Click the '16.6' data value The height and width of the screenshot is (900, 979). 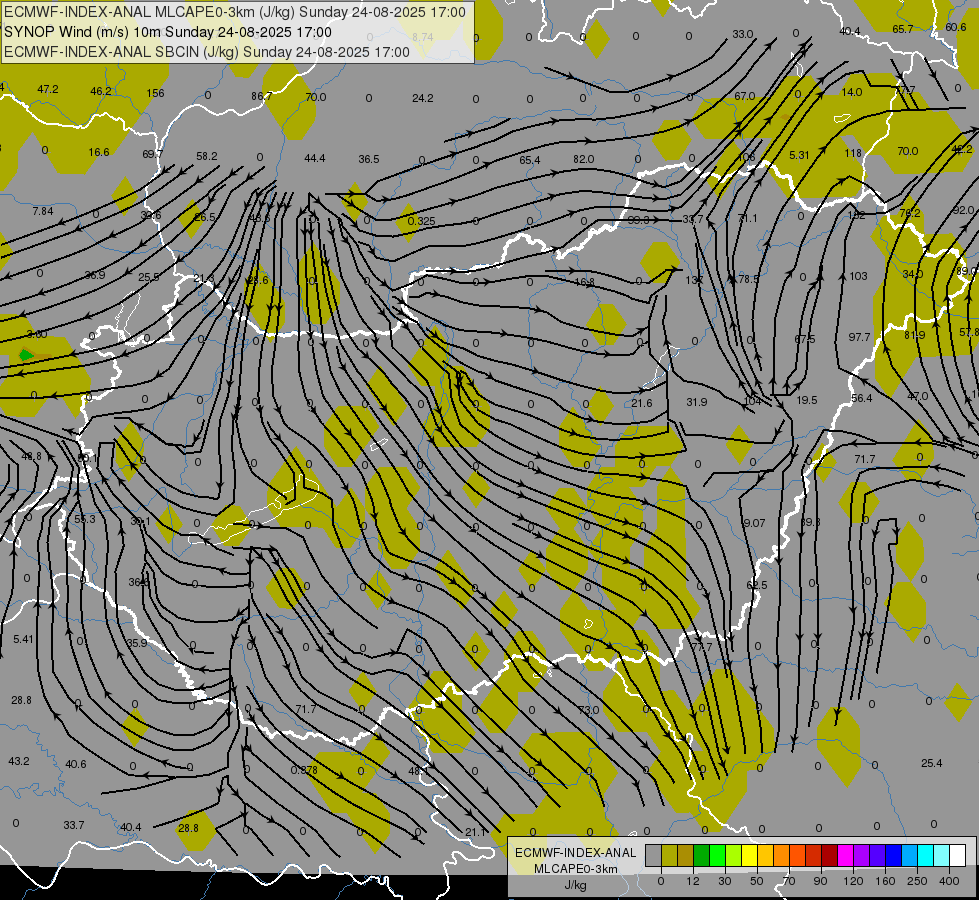(99, 152)
